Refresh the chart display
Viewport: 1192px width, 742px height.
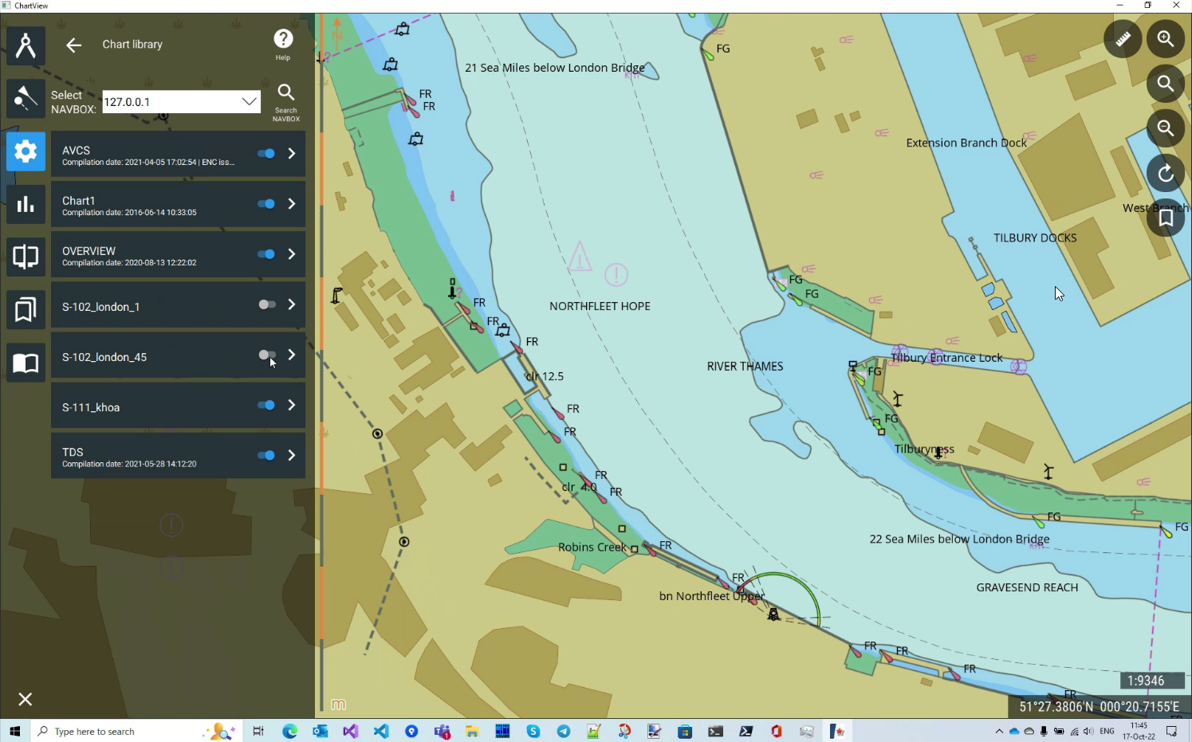1166,173
